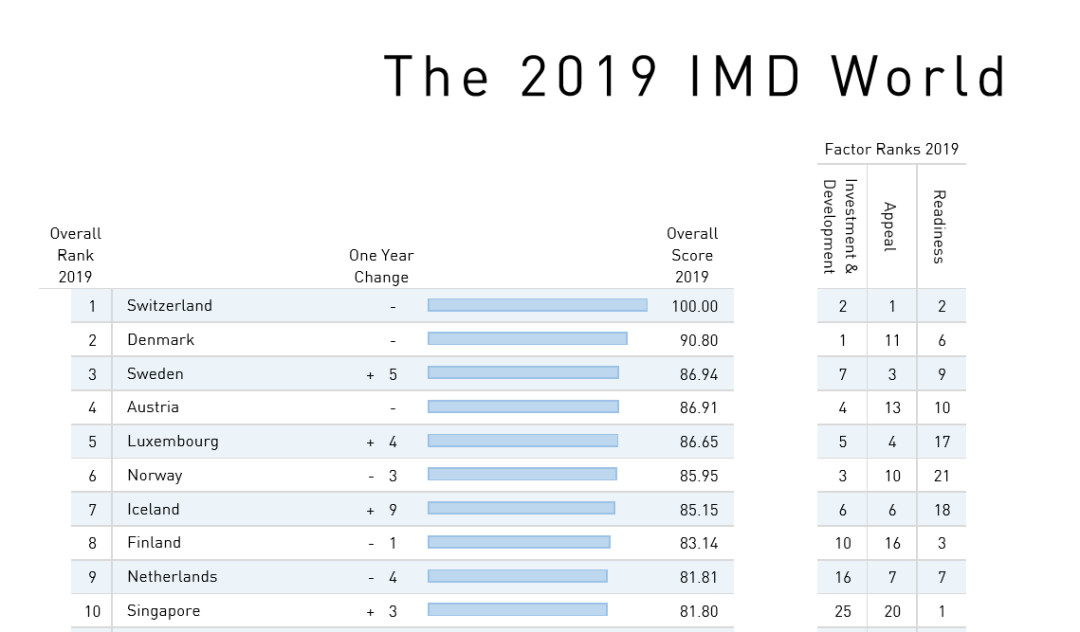Click Luxembourg in the rankings table
The height and width of the screenshot is (632, 1080).
pos(172,441)
